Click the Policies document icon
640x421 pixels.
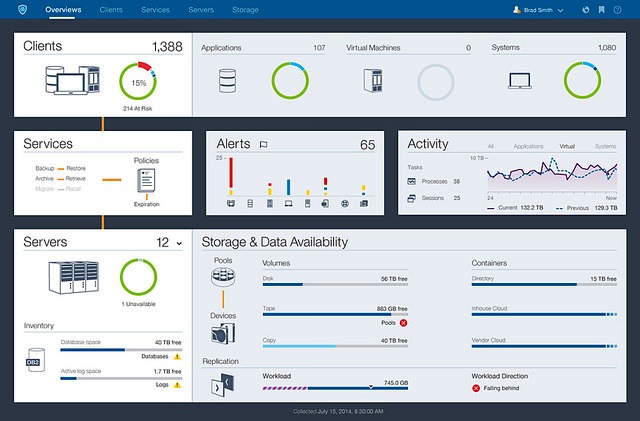146,181
